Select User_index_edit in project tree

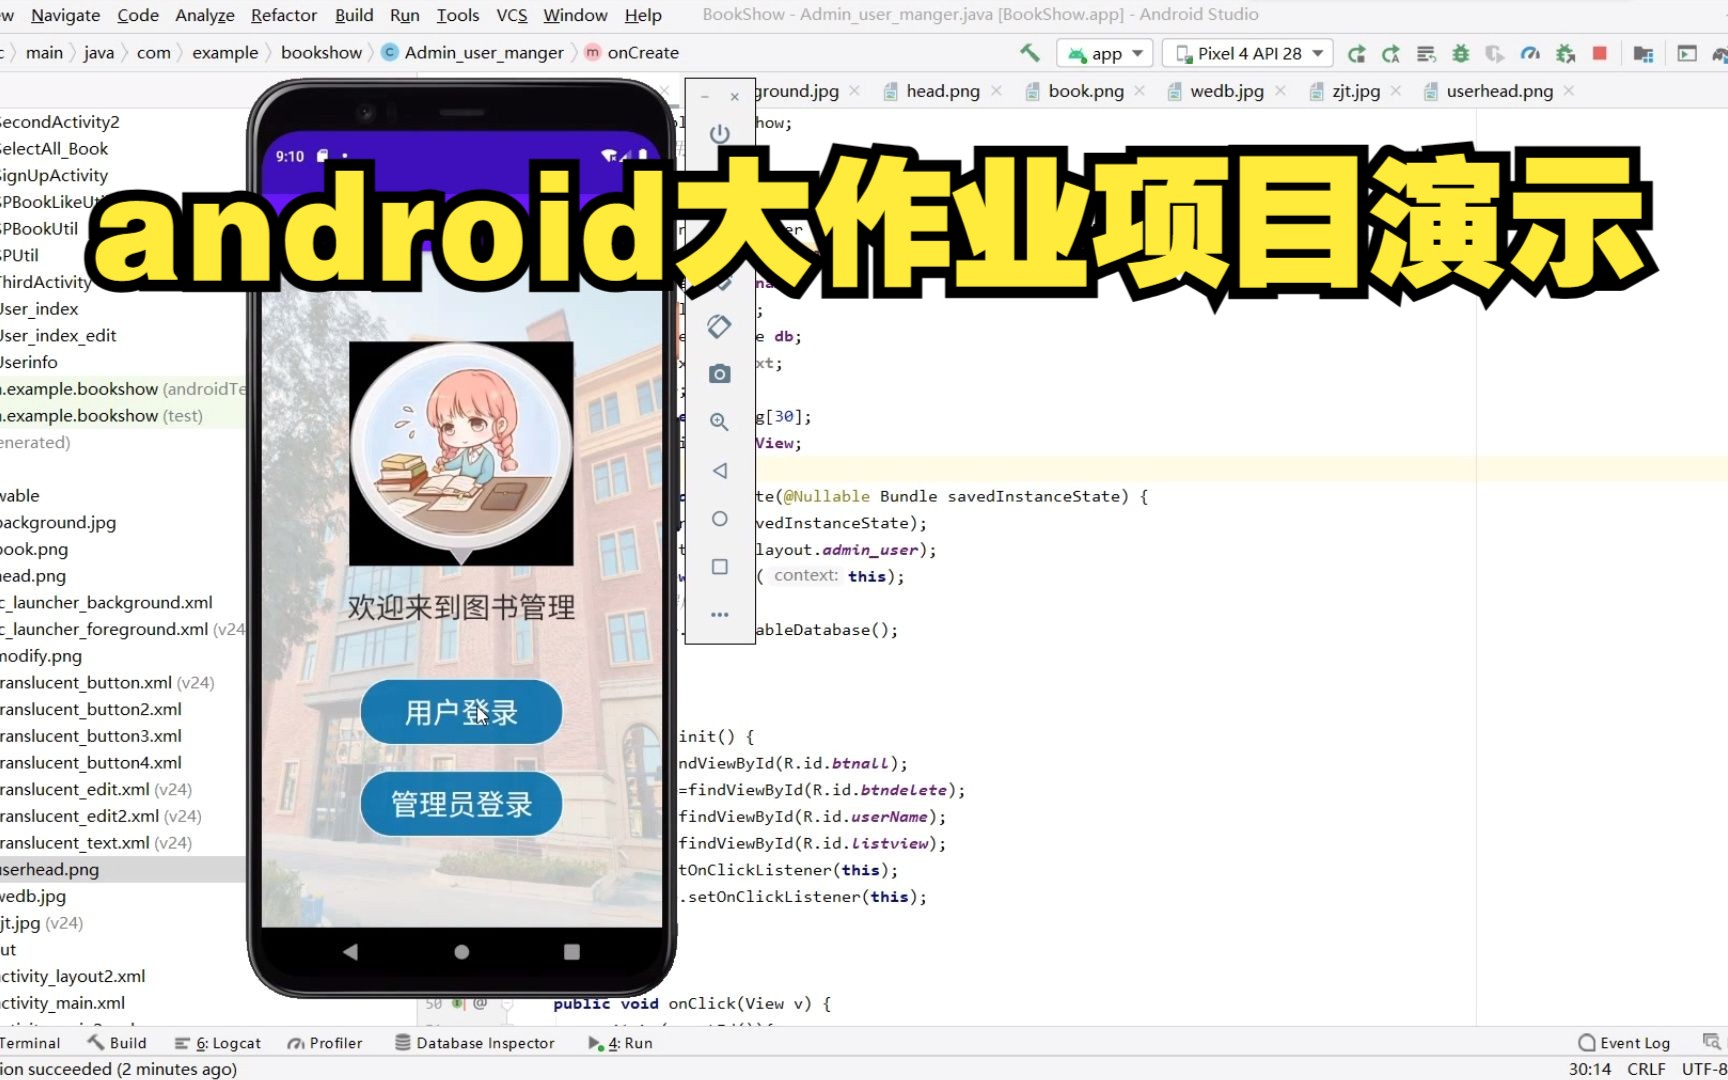point(58,336)
